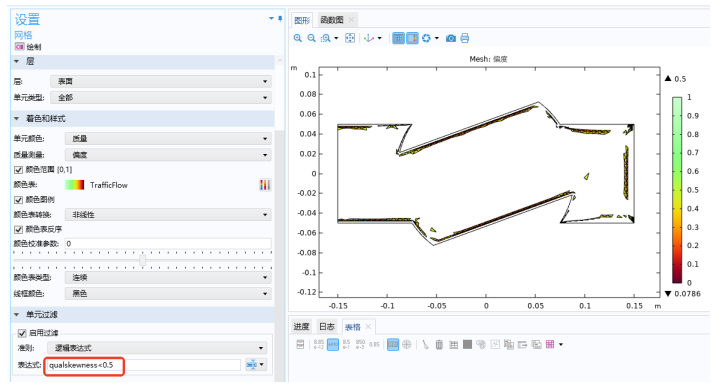Open the zoom box dropdown arrow

coord(336,38)
